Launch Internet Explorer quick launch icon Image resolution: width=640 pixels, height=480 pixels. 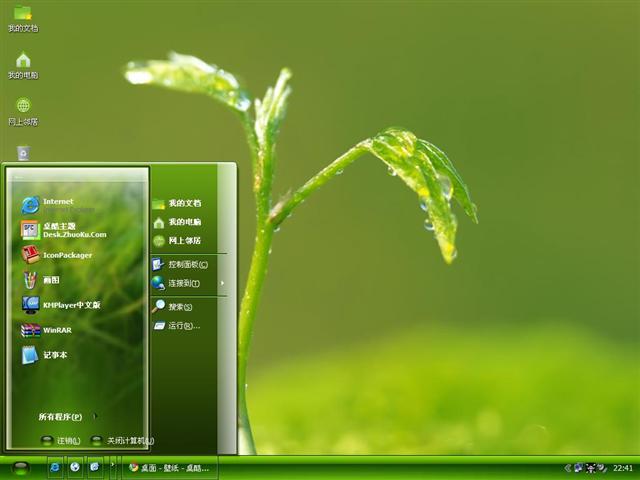pos(55,467)
